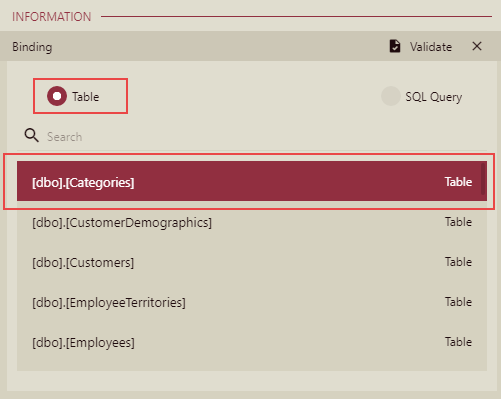The height and width of the screenshot is (399, 503).
Task: Close the Binding panel
Action: (477, 46)
